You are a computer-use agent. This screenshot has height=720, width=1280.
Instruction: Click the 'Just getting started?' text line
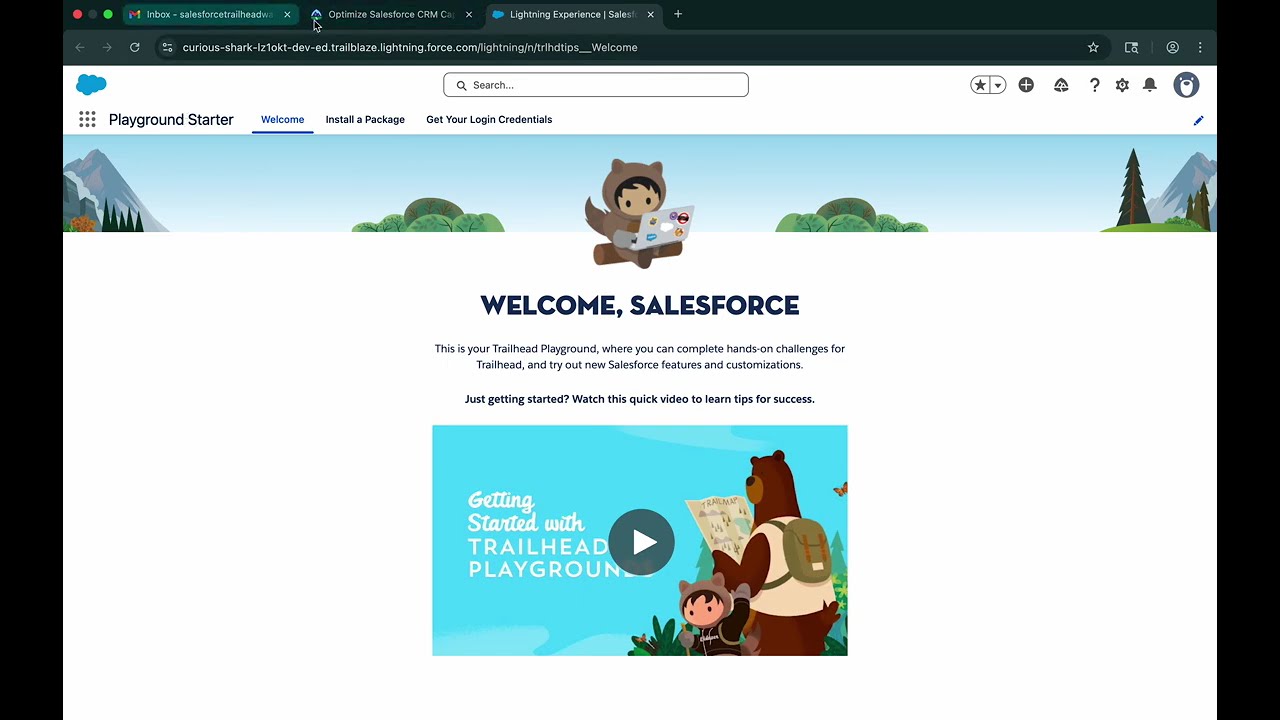(x=640, y=399)
